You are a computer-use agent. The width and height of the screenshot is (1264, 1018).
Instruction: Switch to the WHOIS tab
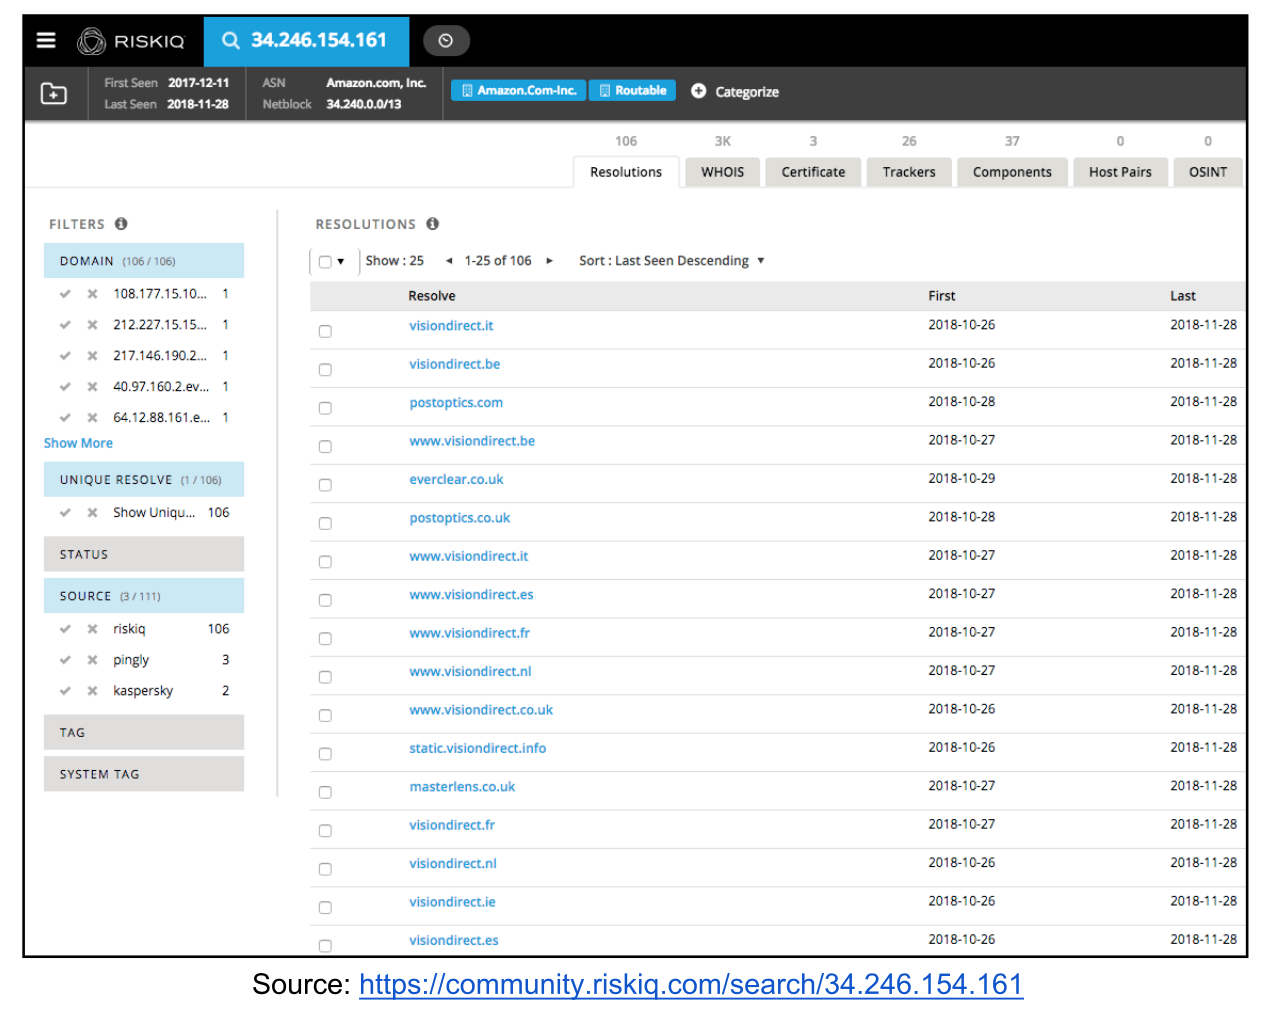click(x=723, y=172)
